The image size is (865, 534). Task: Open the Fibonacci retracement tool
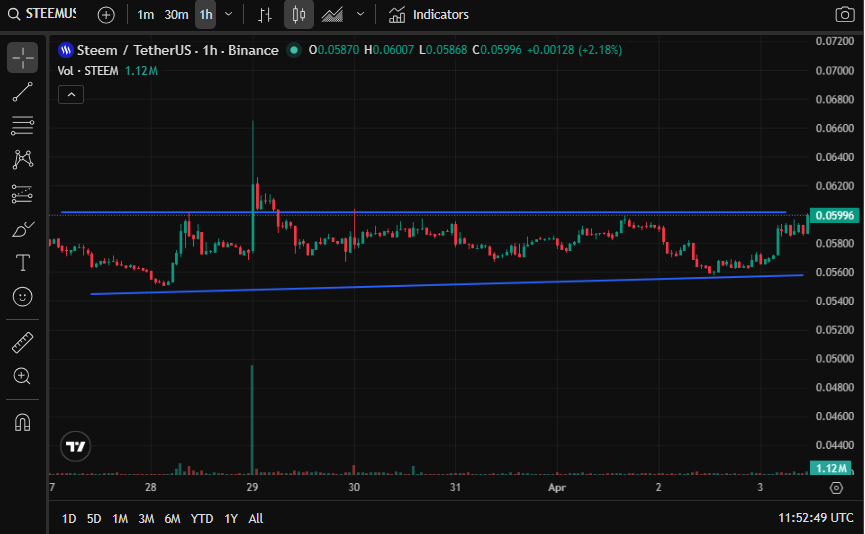pos(23,126)
